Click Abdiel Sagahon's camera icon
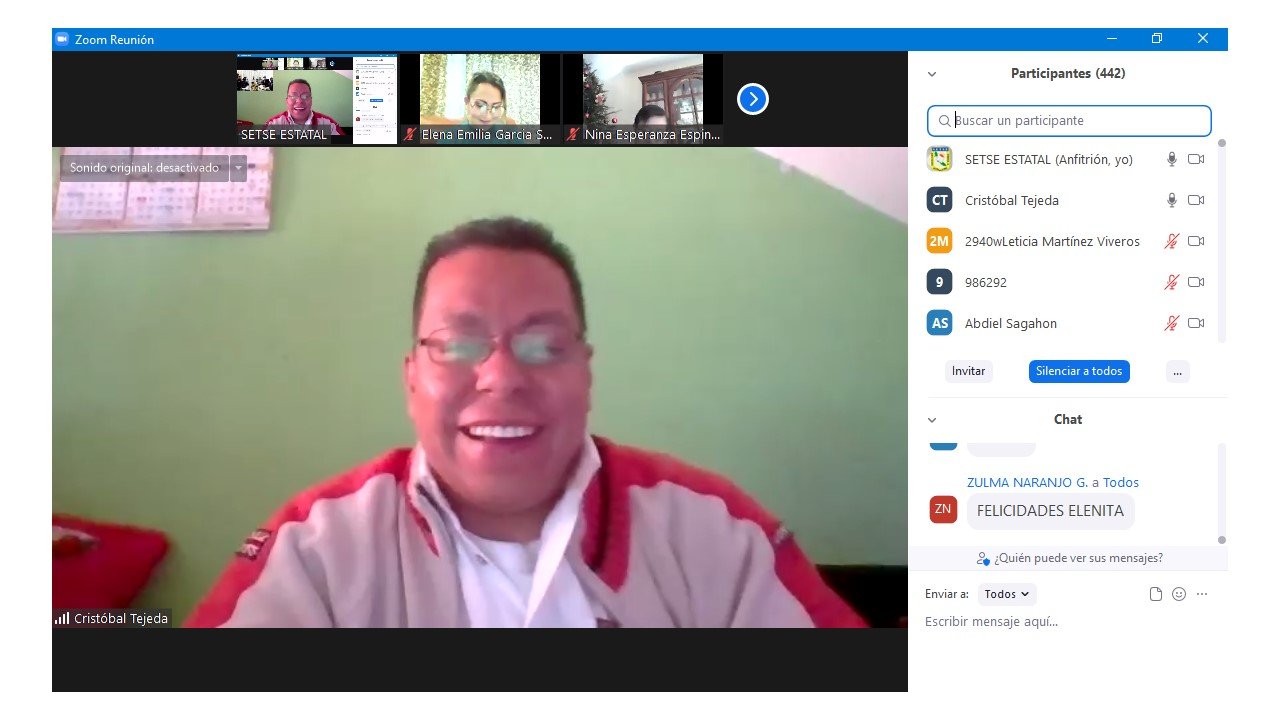 tap(1195, 323)
